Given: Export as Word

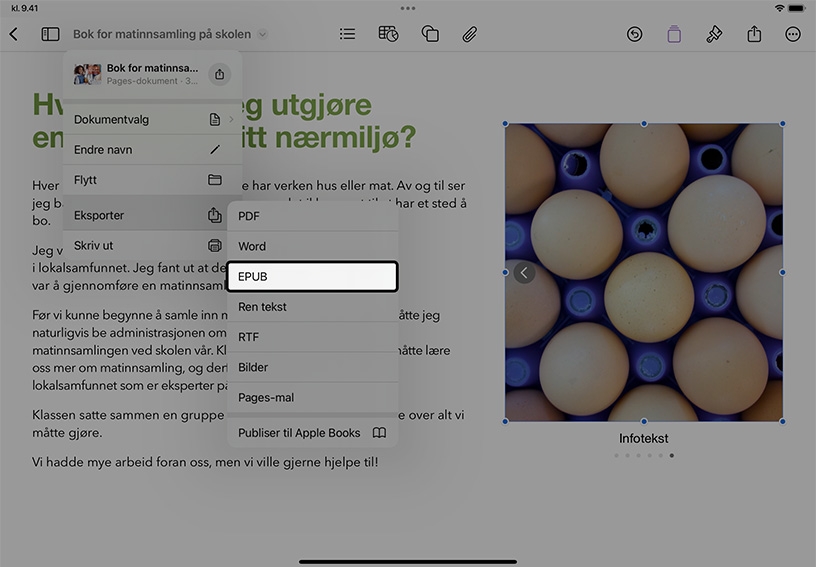Looking at the screenshot, I should click(313, 247).
